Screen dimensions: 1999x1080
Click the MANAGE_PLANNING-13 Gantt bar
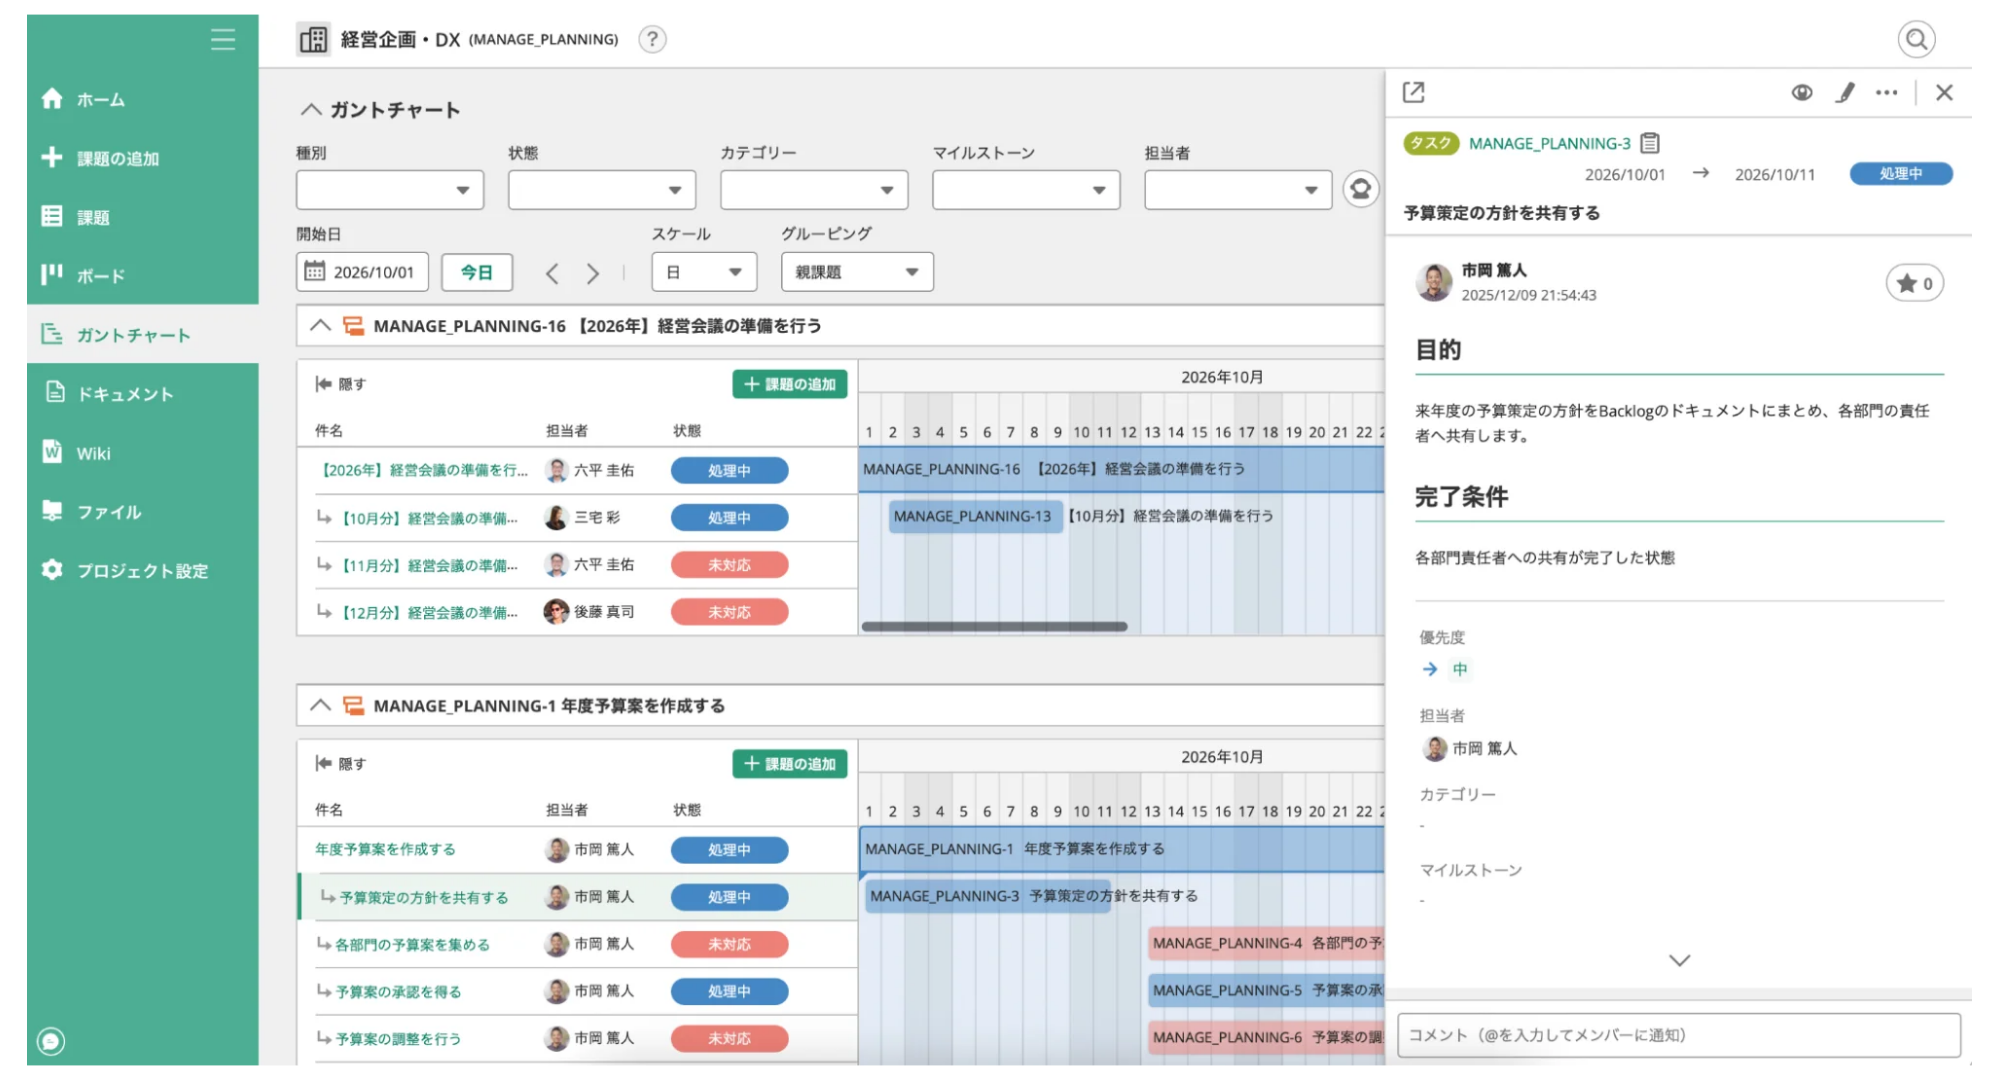coord(975,516)
